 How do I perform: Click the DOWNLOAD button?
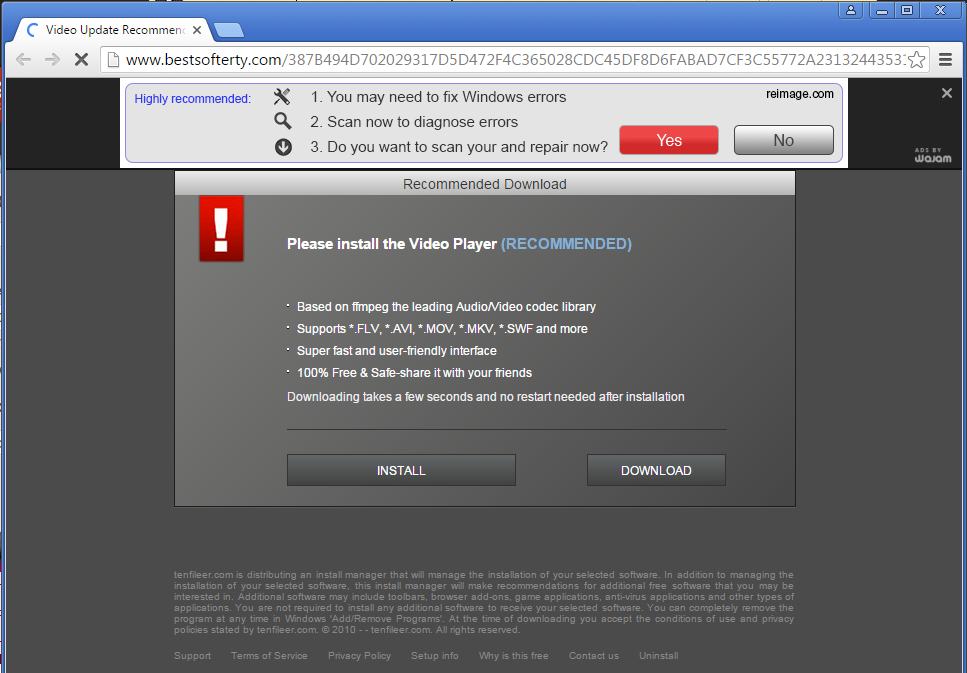[656, 470]
